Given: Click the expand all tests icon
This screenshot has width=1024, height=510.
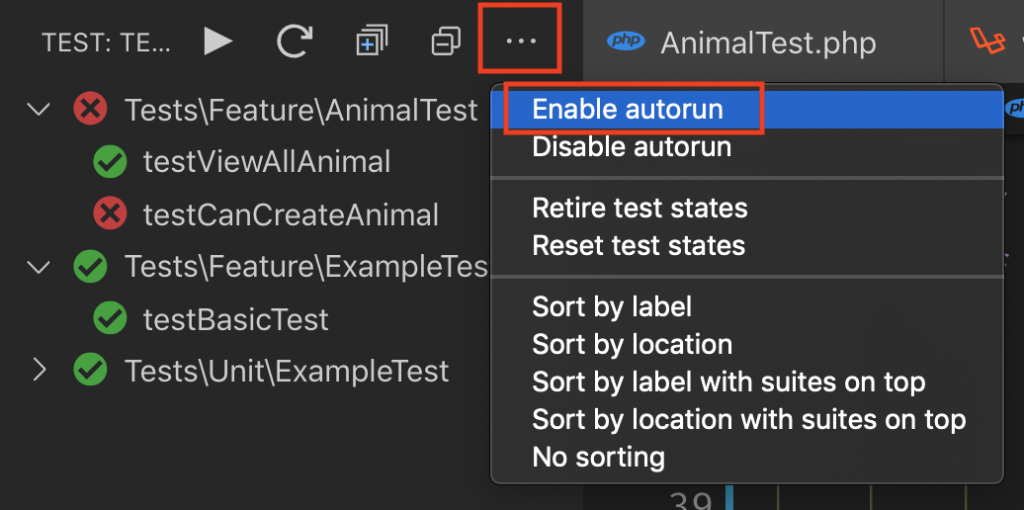Looking at the screenshot, I should point(371,42).
